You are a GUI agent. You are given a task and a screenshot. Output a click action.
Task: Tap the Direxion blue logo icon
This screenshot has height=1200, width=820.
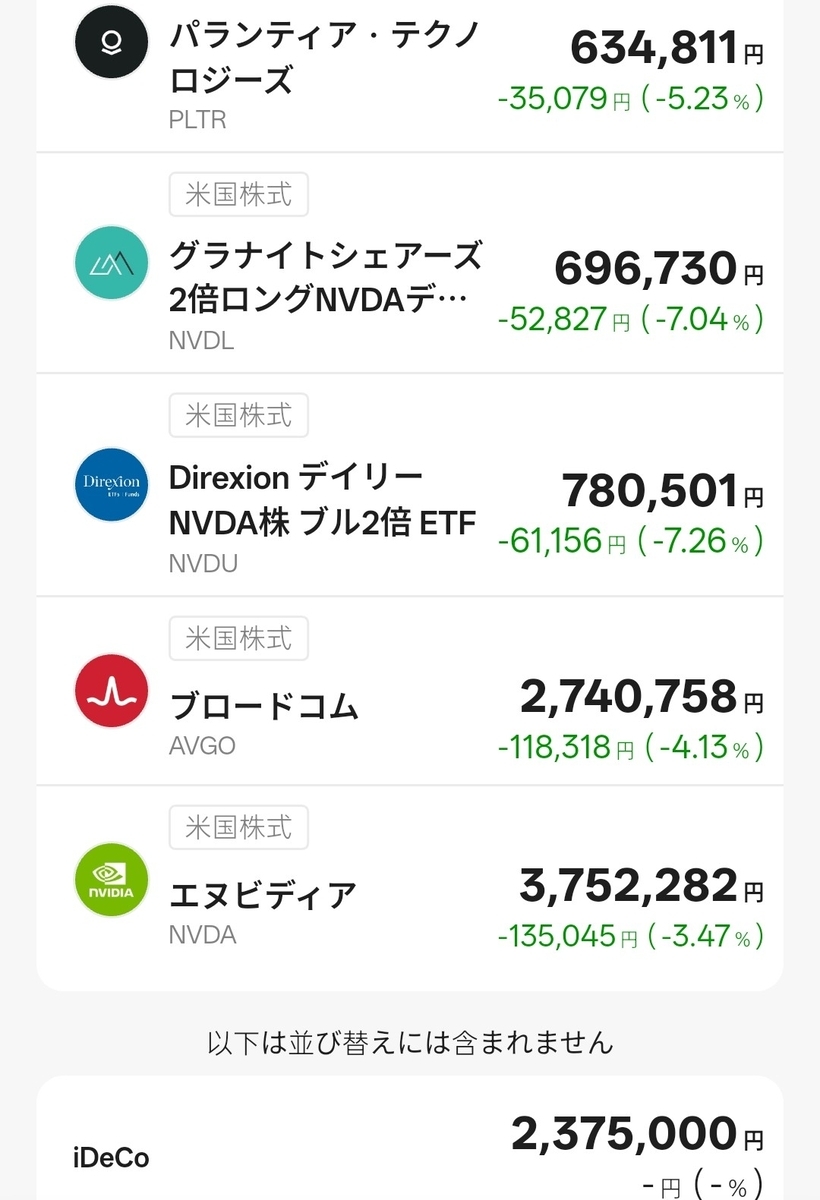(x=111, y=485)
